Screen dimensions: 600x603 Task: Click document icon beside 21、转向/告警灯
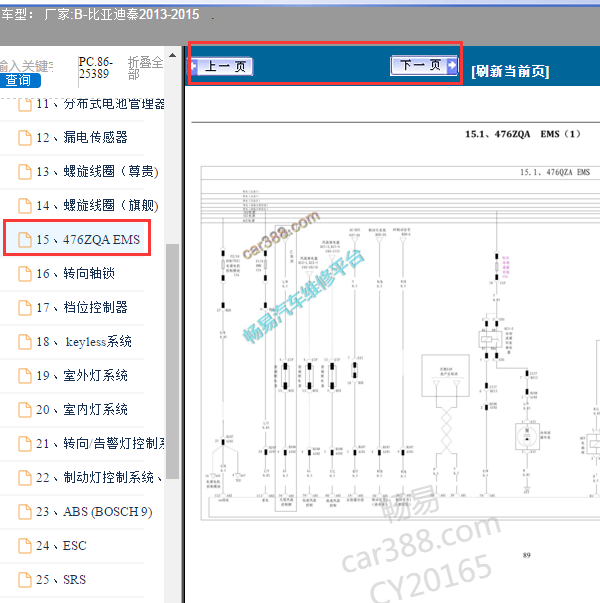25,444
